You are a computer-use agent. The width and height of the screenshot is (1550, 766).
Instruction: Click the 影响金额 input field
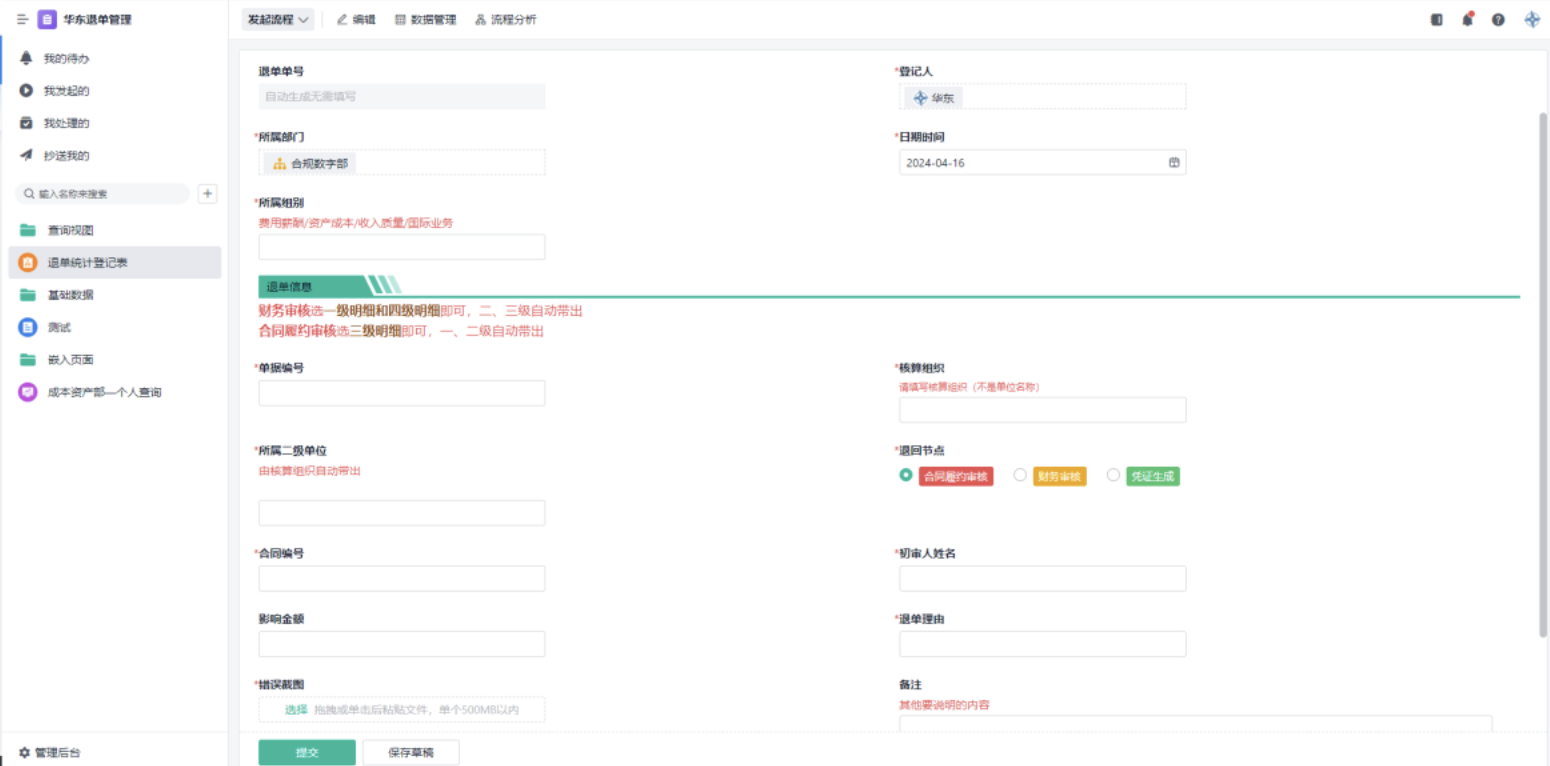point(402,644)
